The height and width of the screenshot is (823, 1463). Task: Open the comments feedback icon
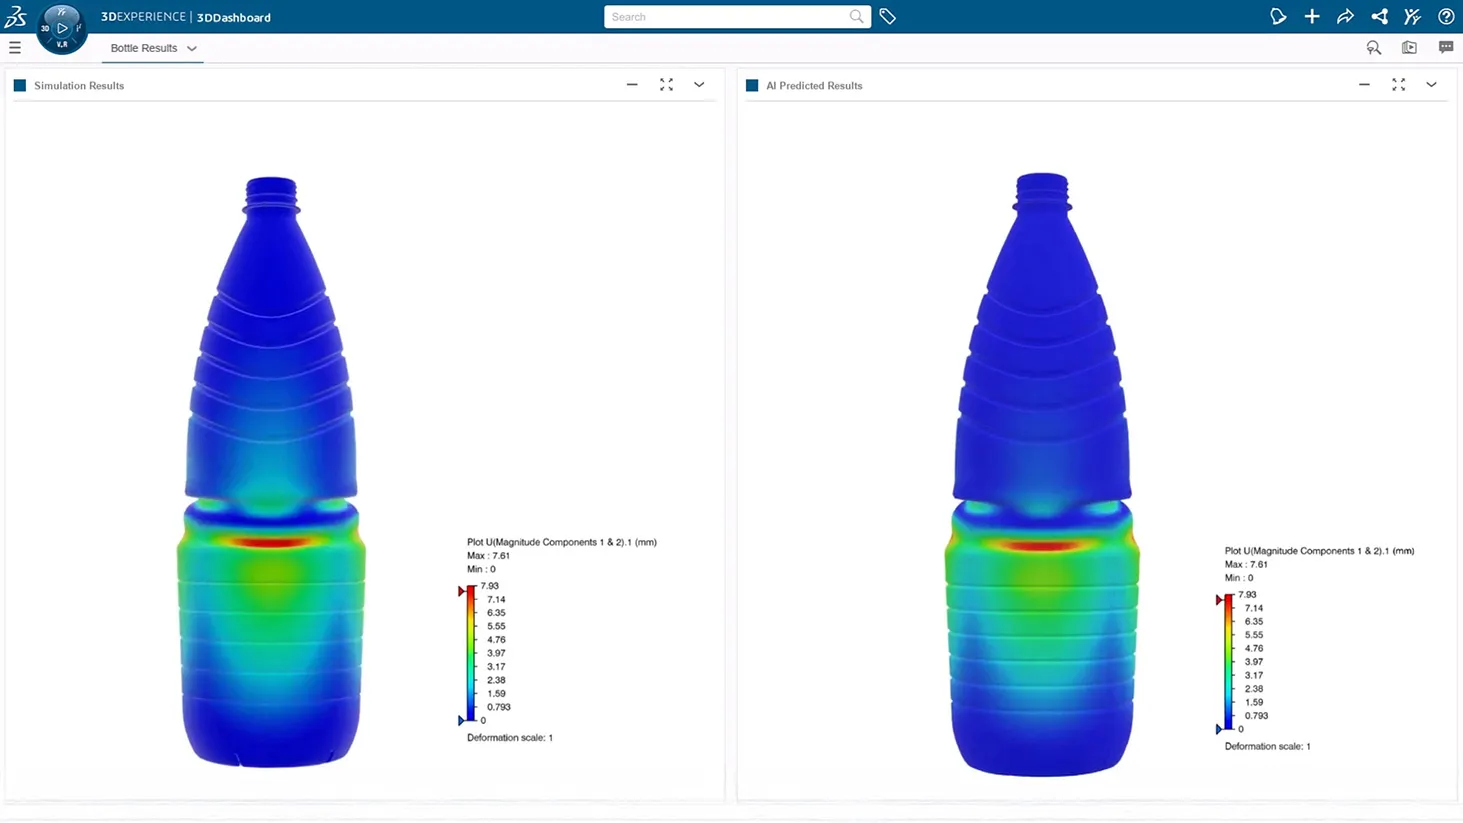point(1446,47)
